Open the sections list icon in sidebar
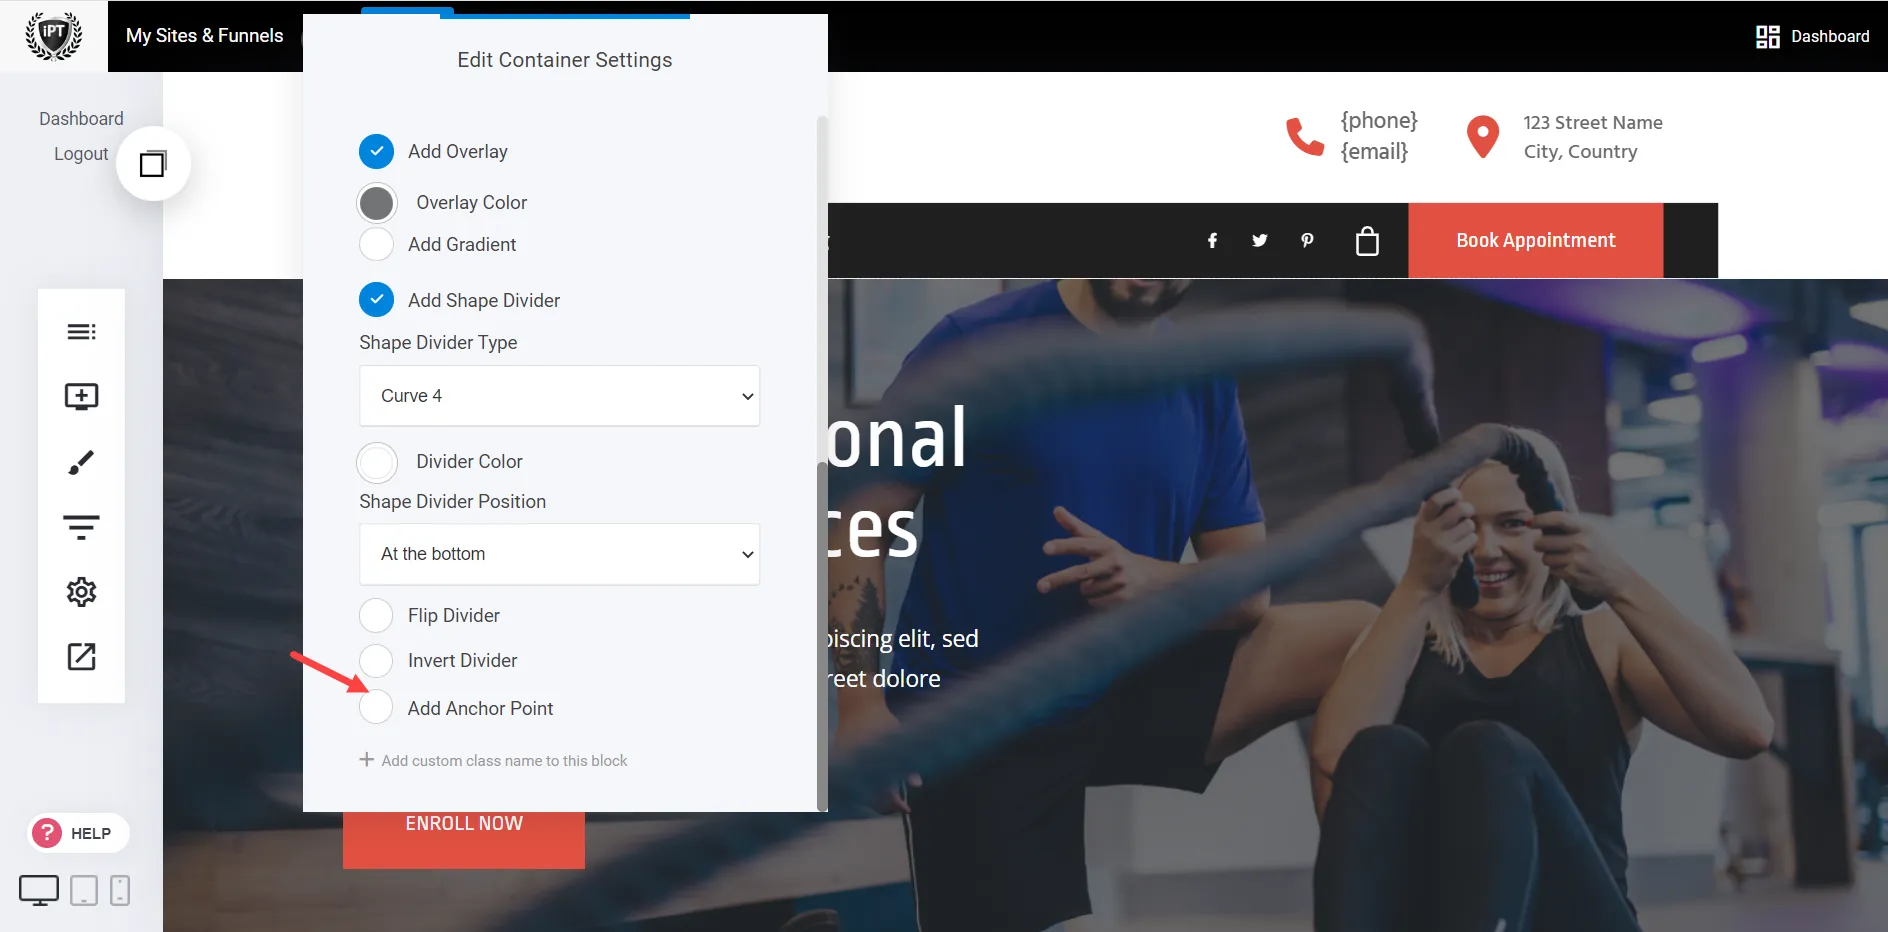The image size is (1888, 932). pos(81,331)
